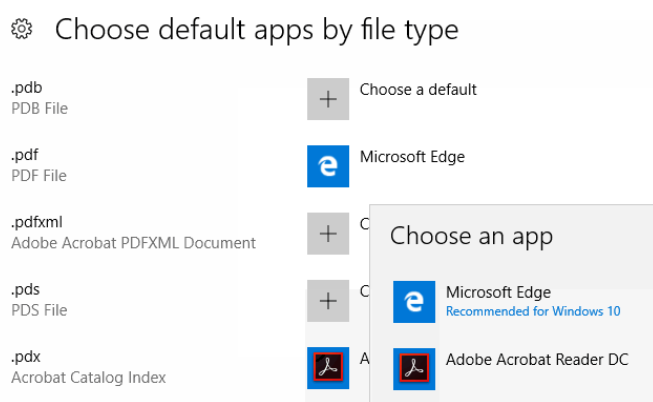653x402 pixels.
Task: Click the 'PDB File' description
Action: tap(40, 109)
